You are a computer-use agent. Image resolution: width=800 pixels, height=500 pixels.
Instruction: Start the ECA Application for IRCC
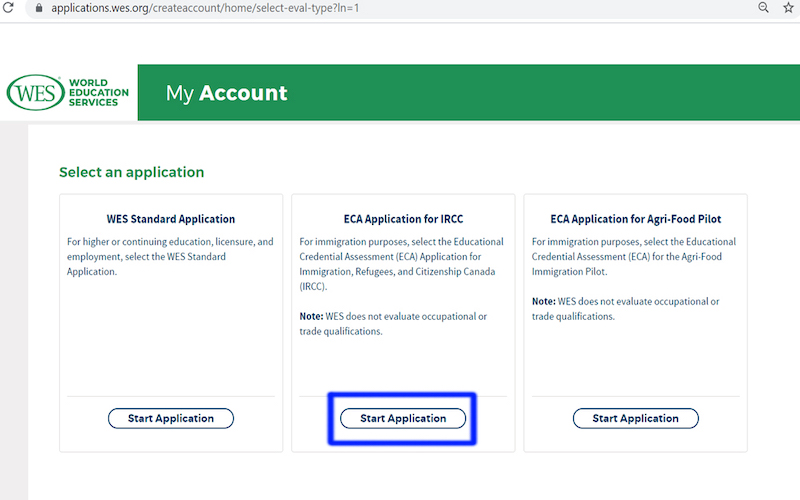pos(403,418)
